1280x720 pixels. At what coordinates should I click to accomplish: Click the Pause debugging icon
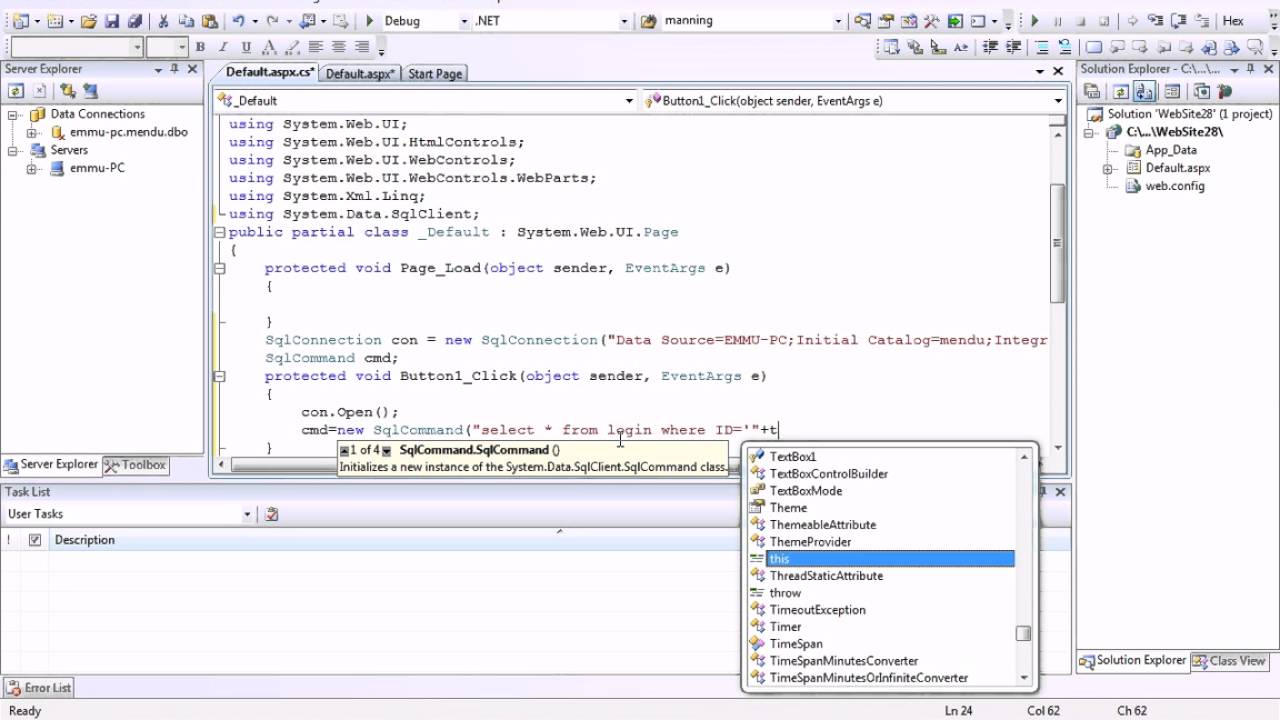1058,21
